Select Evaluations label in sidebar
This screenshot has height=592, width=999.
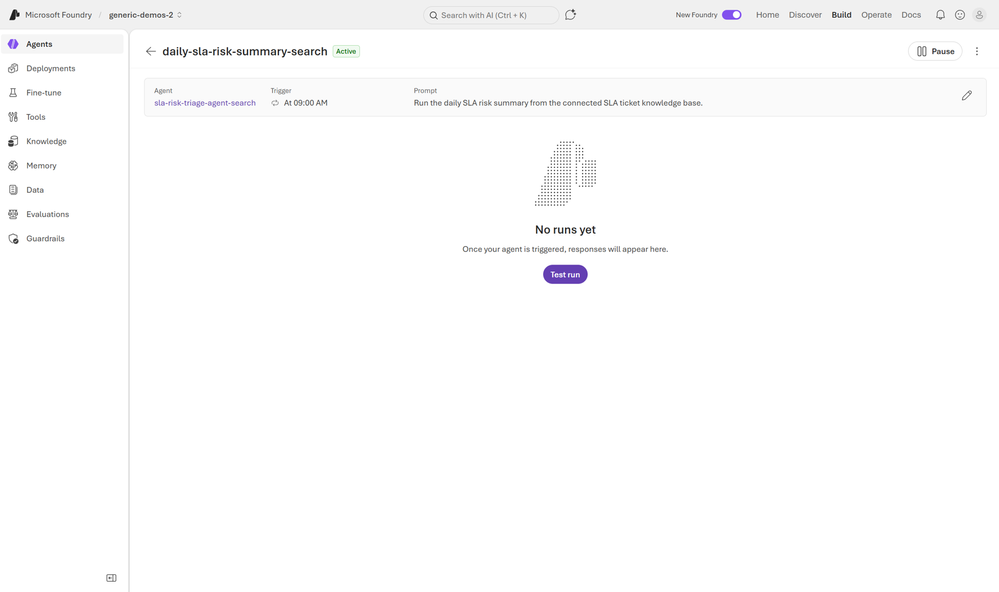47,214
